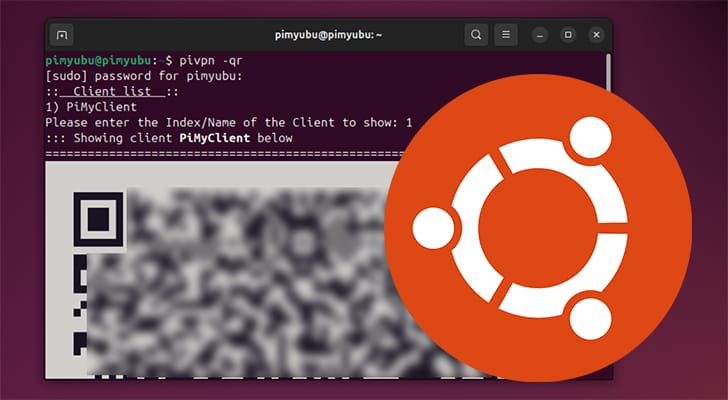Maximize the terminal window
728x400 pixels.
(x=568, y=35)
